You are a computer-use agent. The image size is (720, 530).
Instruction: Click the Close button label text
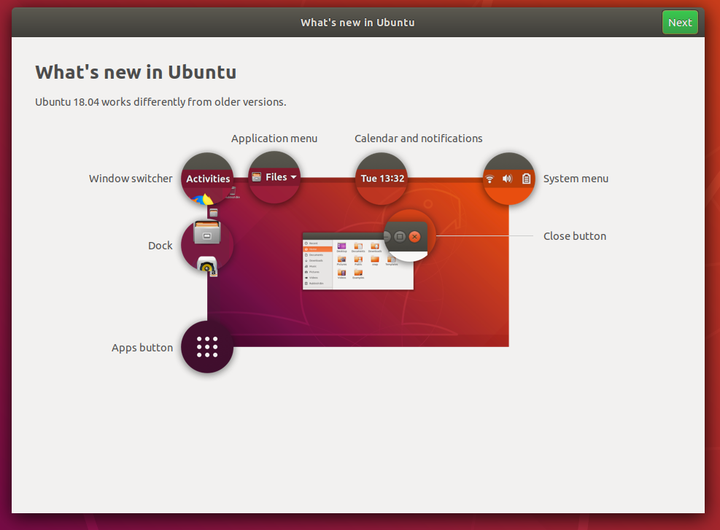(x=575, y=236)
